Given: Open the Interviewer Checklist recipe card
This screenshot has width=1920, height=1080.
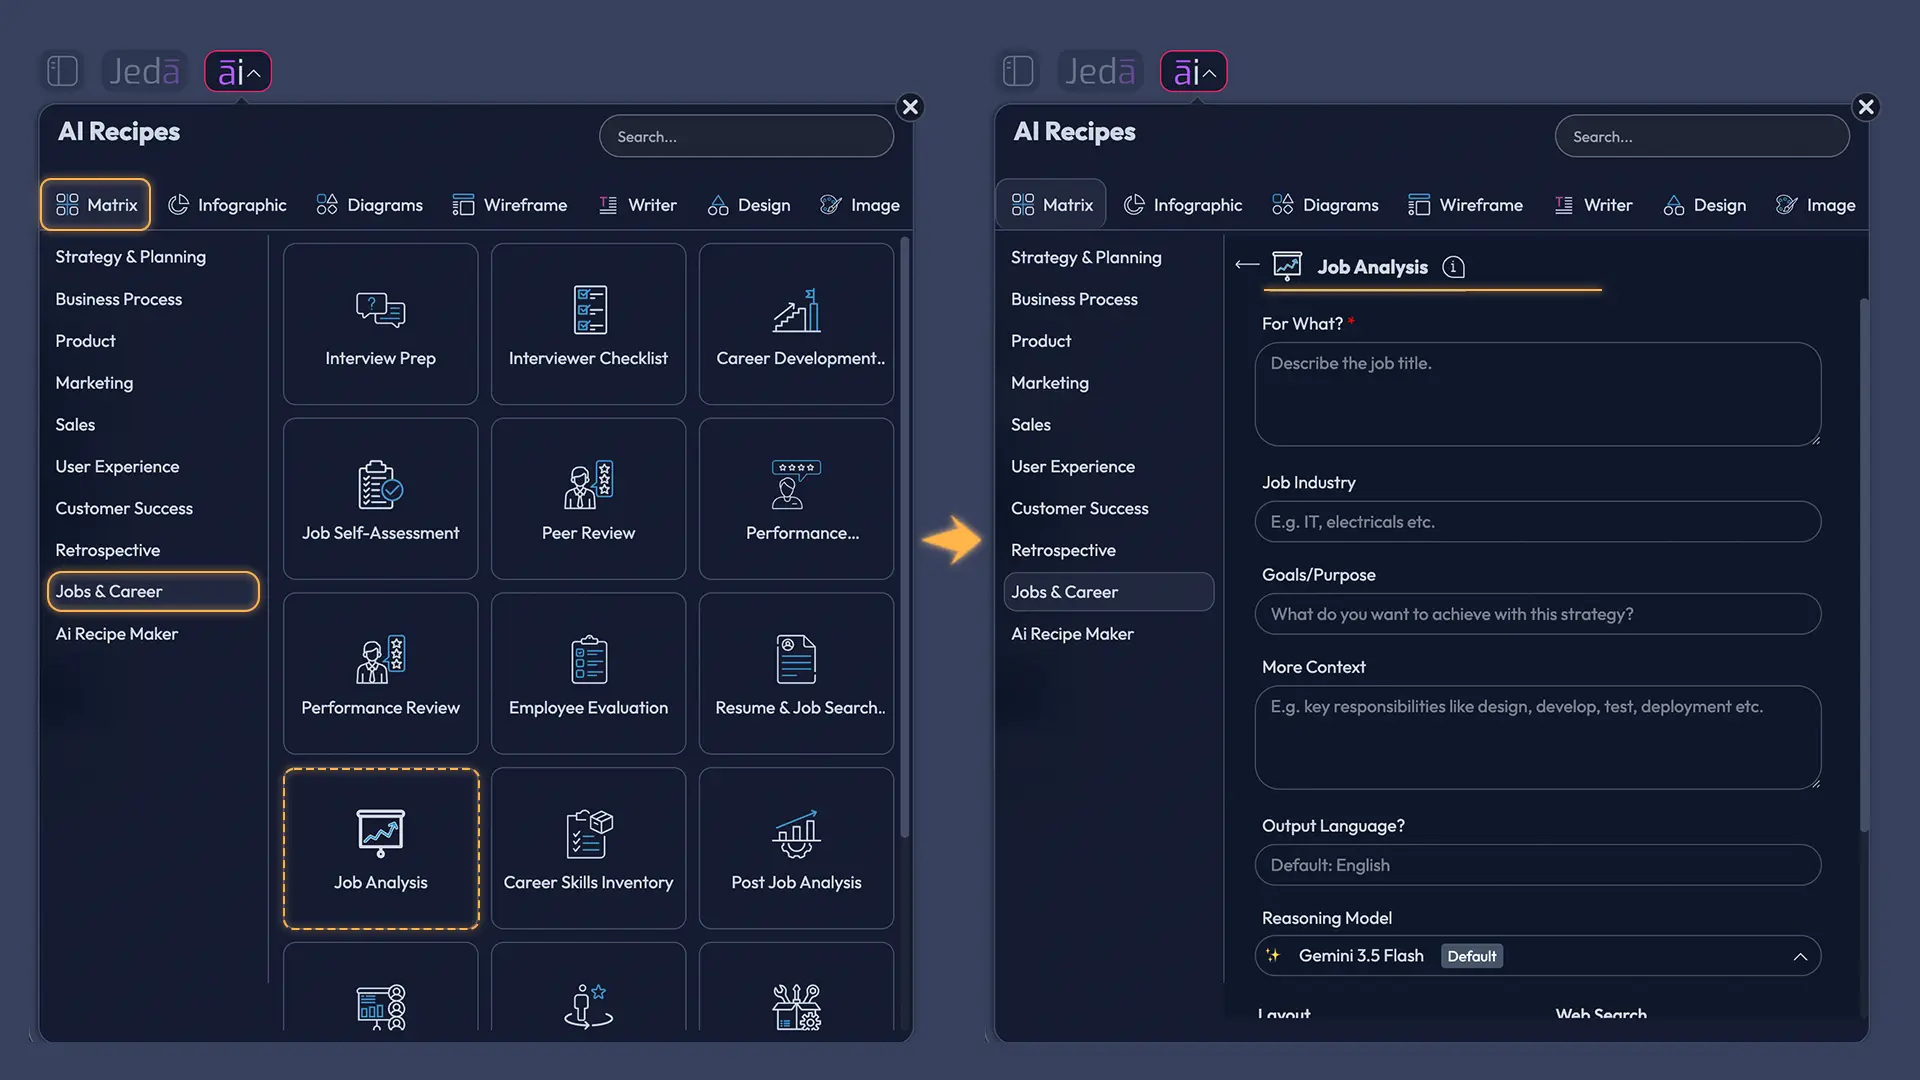Looking at the screenshot, I should tap(588, 324).
